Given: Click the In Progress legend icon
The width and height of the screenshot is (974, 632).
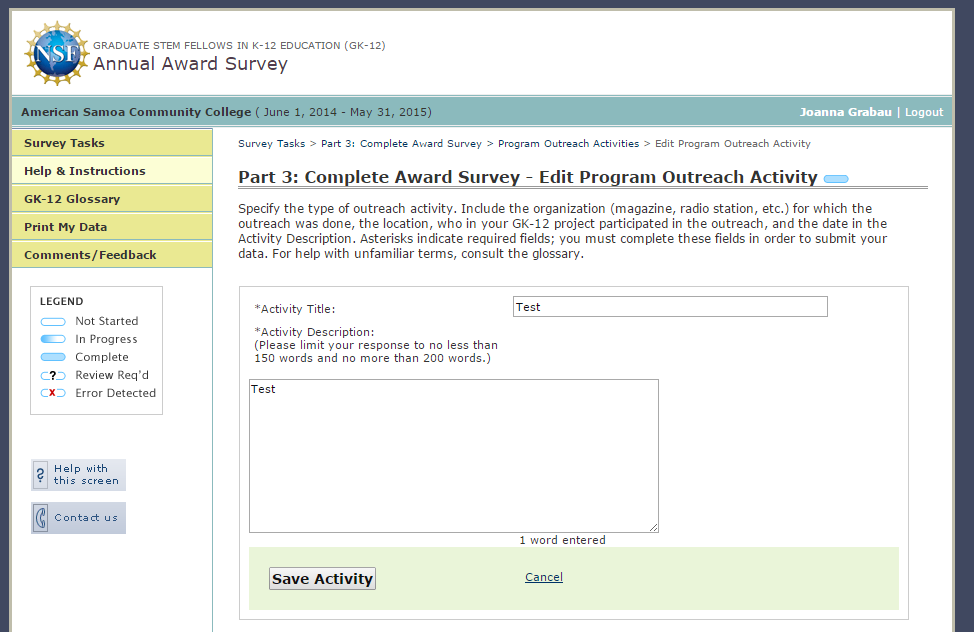Looking at the screenshot, I should 53,339.
